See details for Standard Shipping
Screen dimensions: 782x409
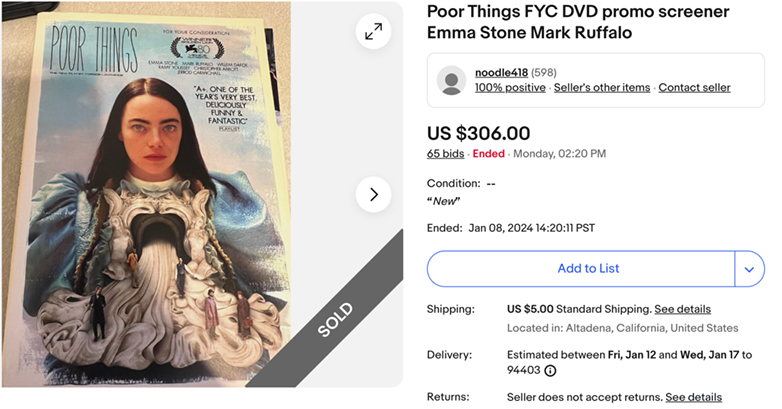(682, 309)
